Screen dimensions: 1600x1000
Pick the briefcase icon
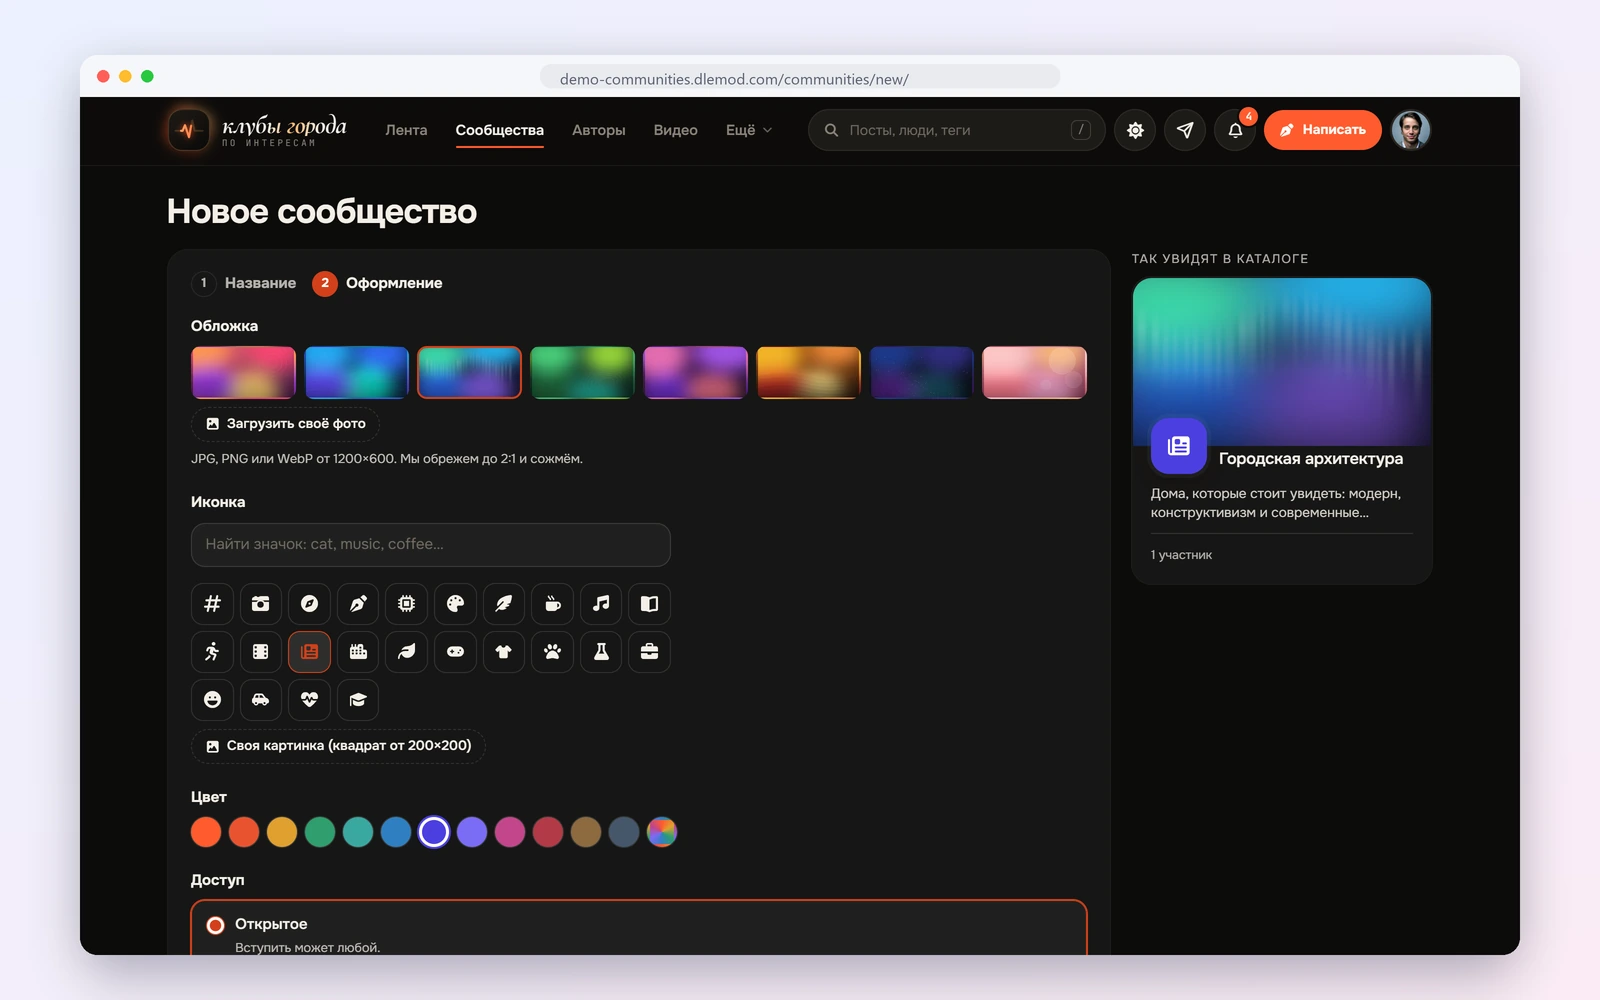click(x=649, y=652)
